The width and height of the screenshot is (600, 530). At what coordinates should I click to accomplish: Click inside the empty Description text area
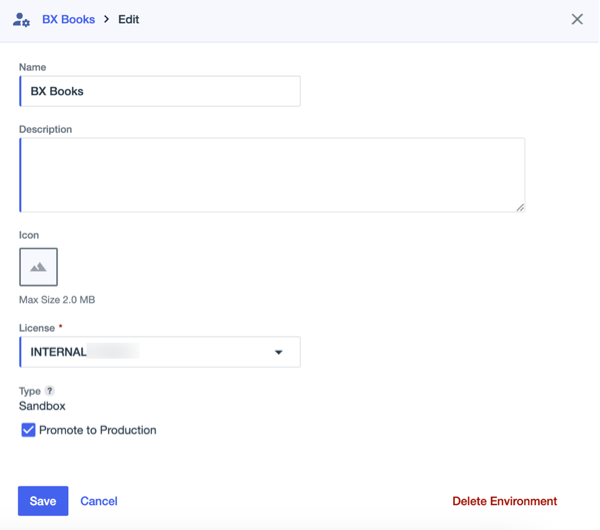tap(270, 175)
